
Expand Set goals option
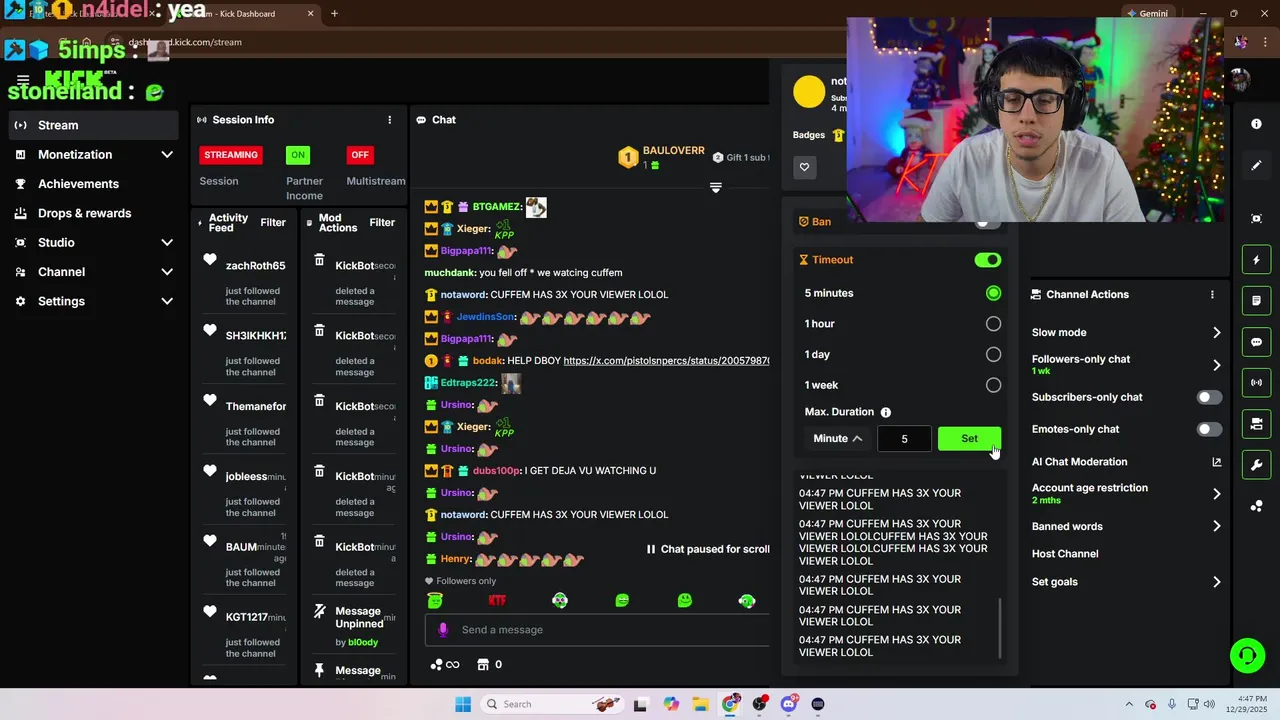pos(1216,582)
